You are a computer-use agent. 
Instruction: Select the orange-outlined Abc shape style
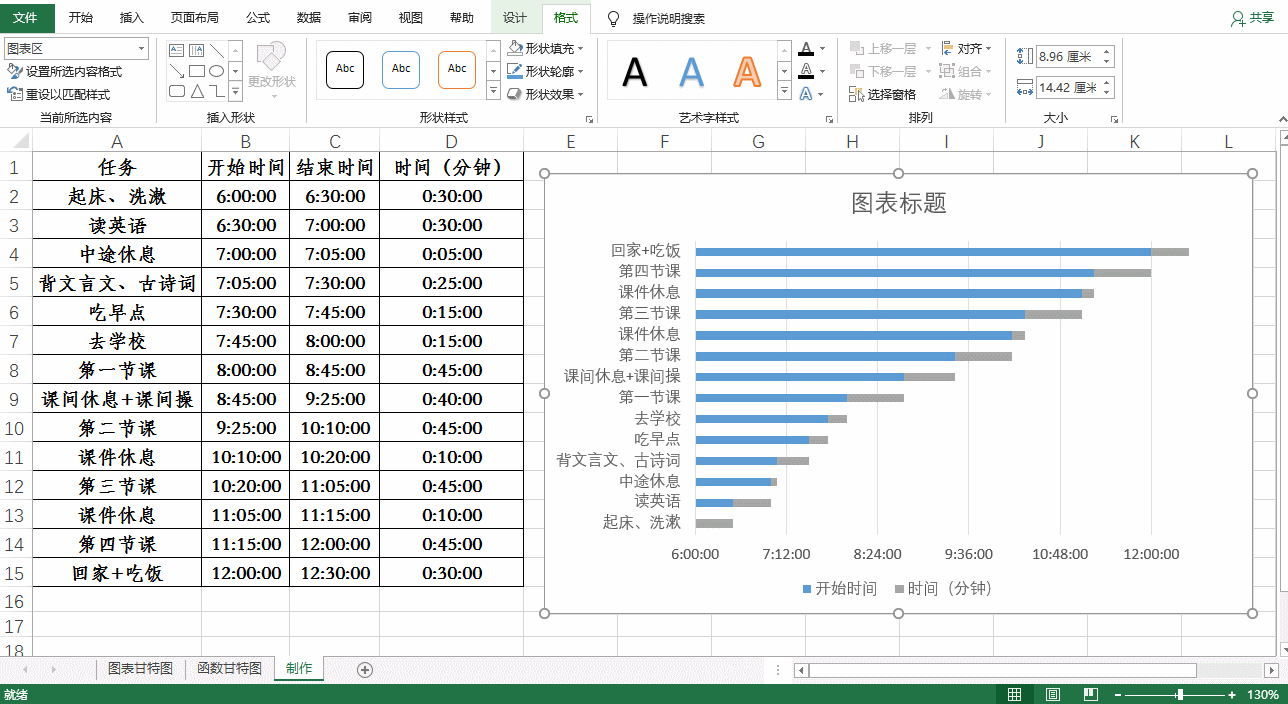click(457, 69)
